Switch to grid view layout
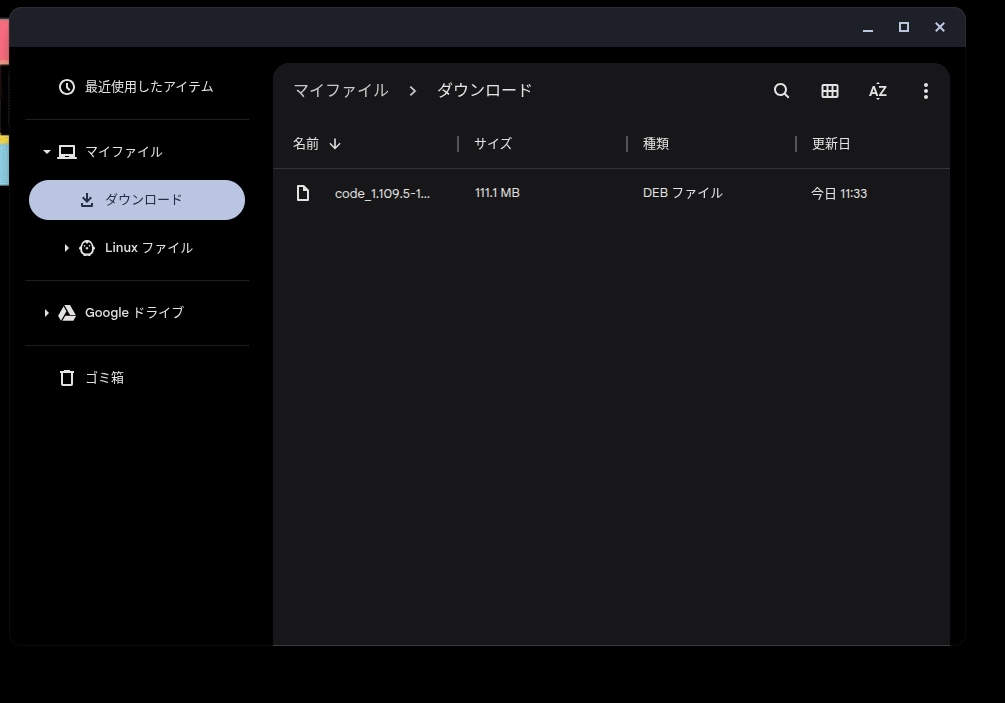1005x703 pixels. click(829, 90)
